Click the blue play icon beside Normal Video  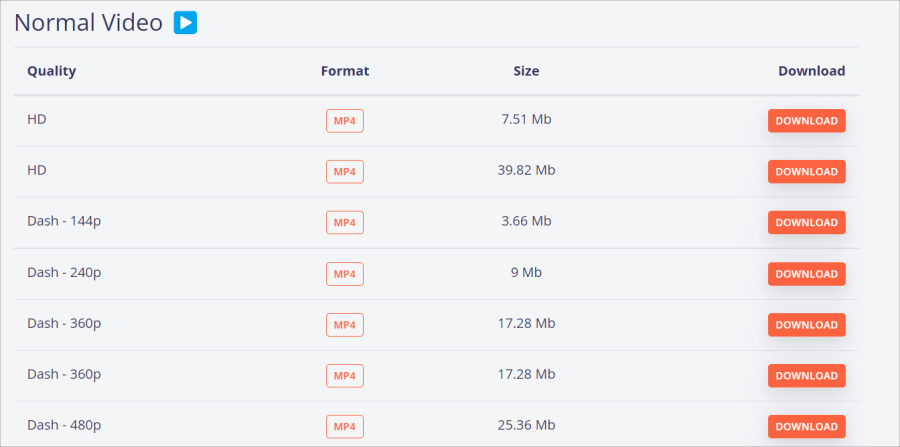point(185,23)
